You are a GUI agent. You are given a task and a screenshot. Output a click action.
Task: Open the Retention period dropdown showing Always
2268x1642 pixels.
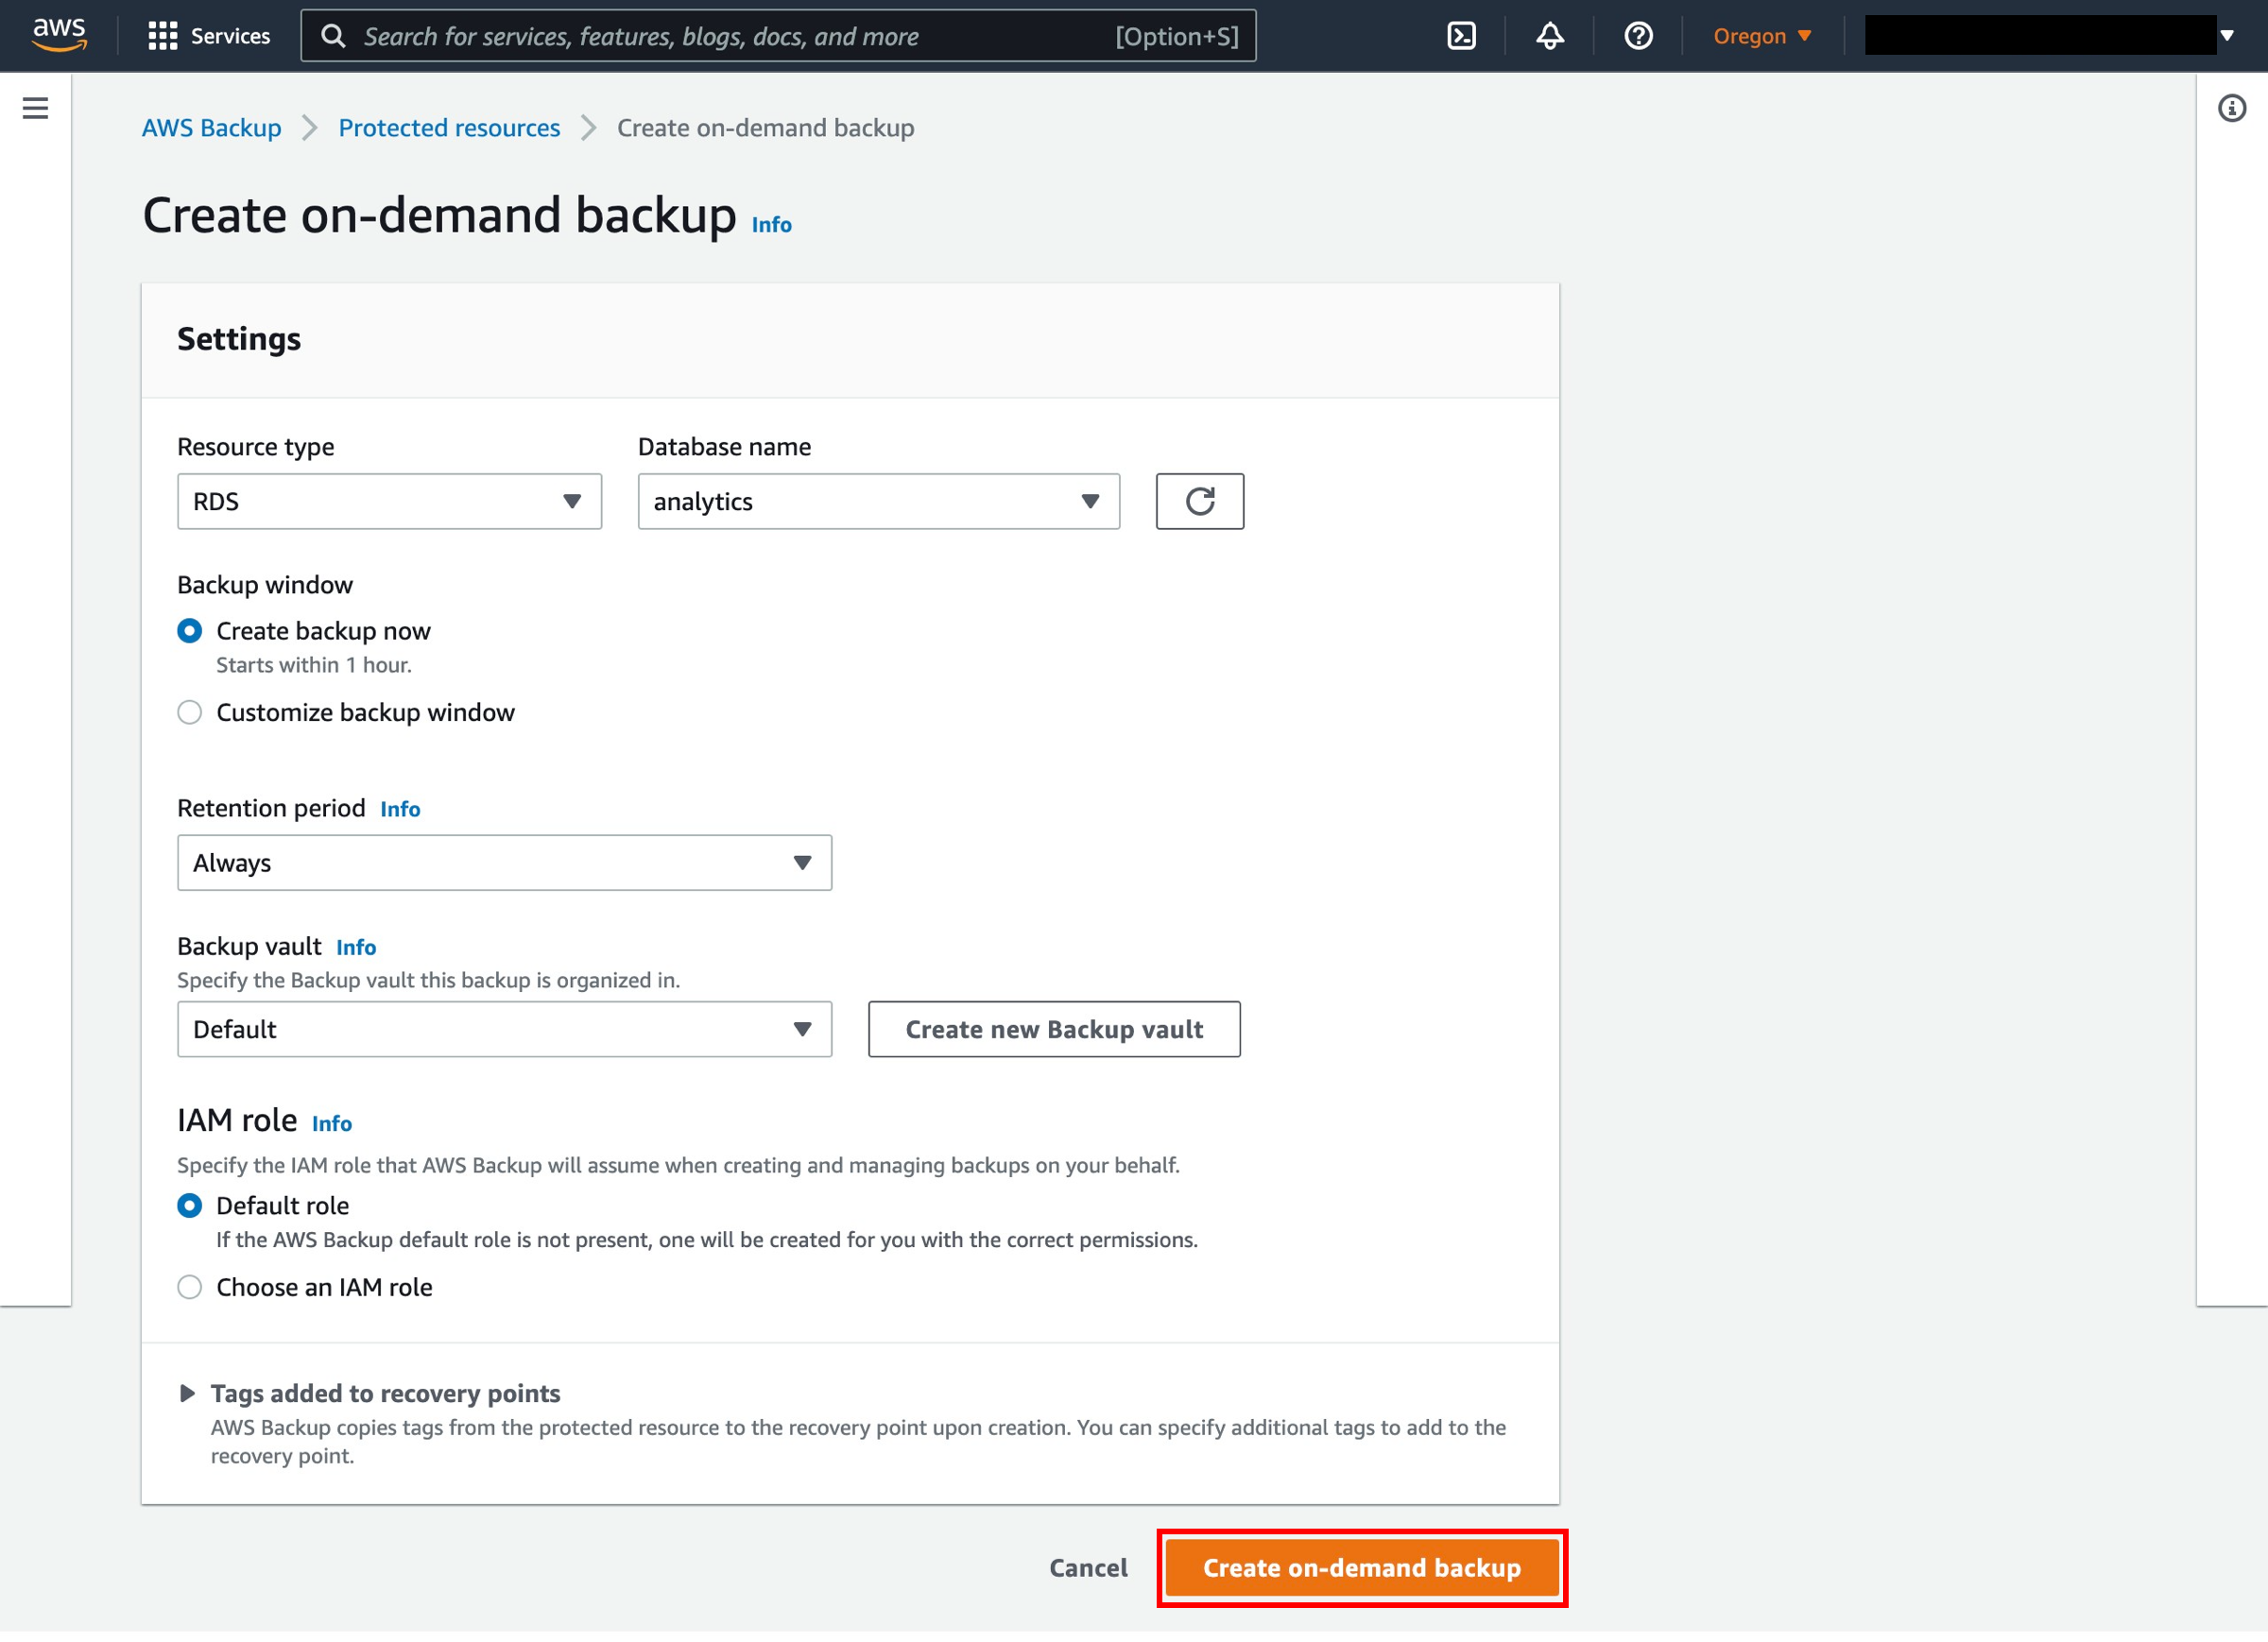(504, 862)
